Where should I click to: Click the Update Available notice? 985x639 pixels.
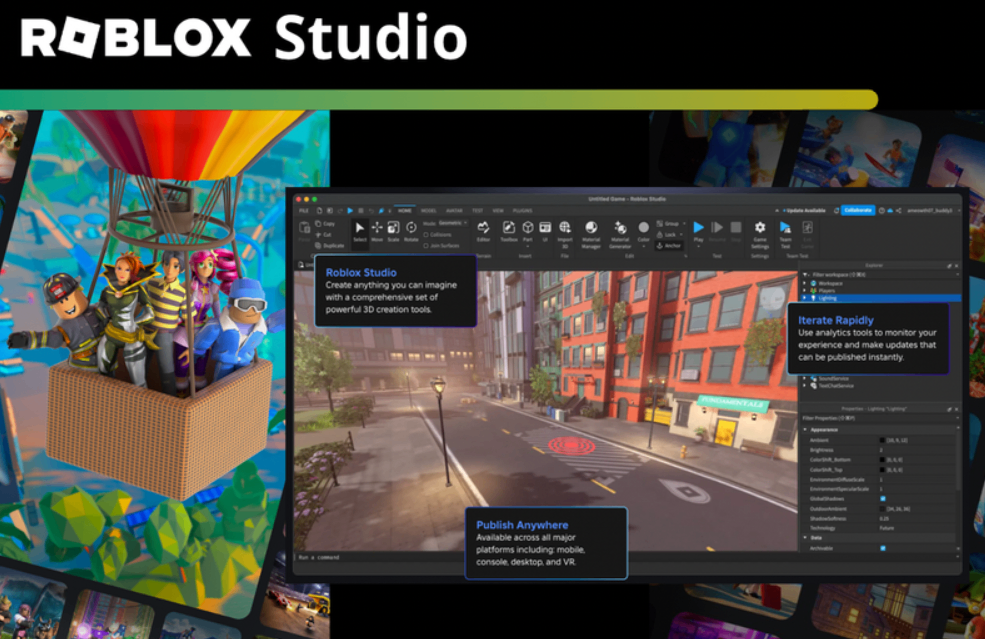[804, 210]
